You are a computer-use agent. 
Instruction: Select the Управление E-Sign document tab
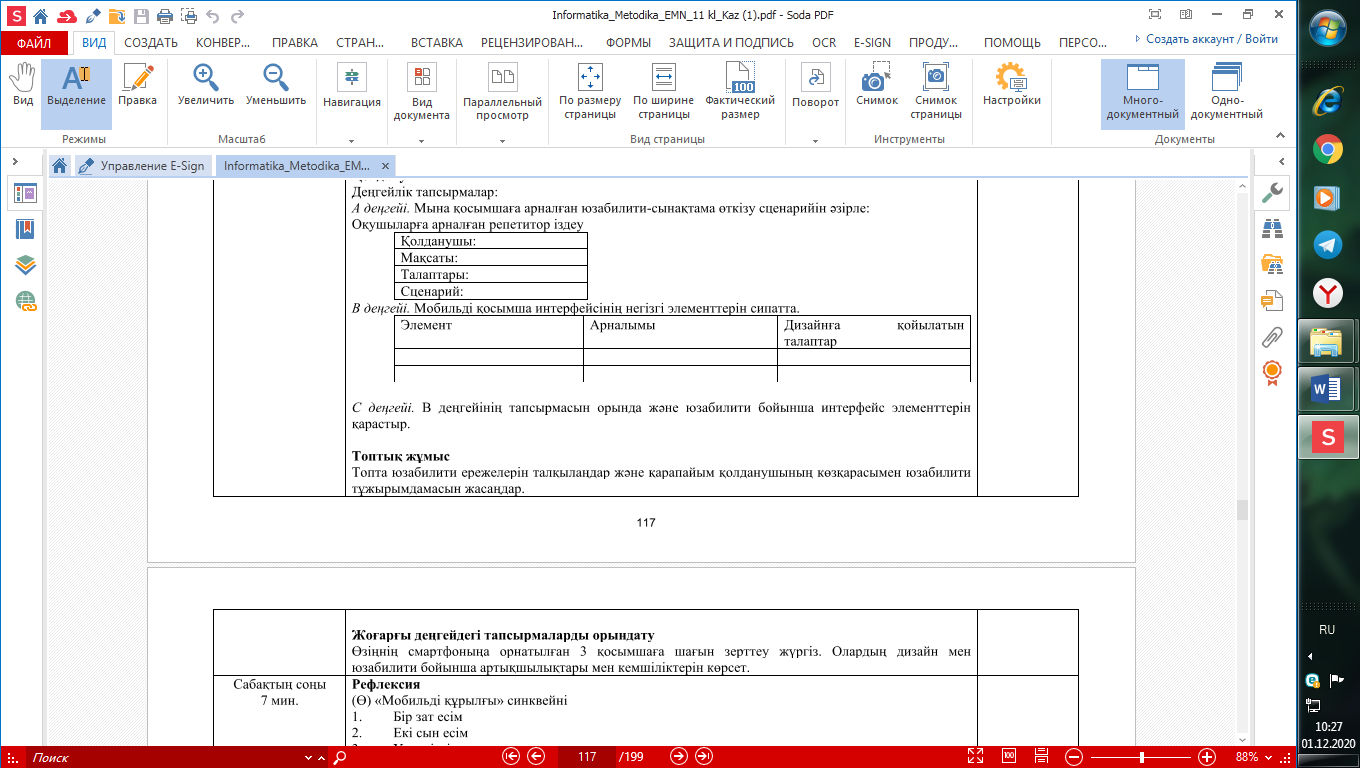click(x=142, y=166)
